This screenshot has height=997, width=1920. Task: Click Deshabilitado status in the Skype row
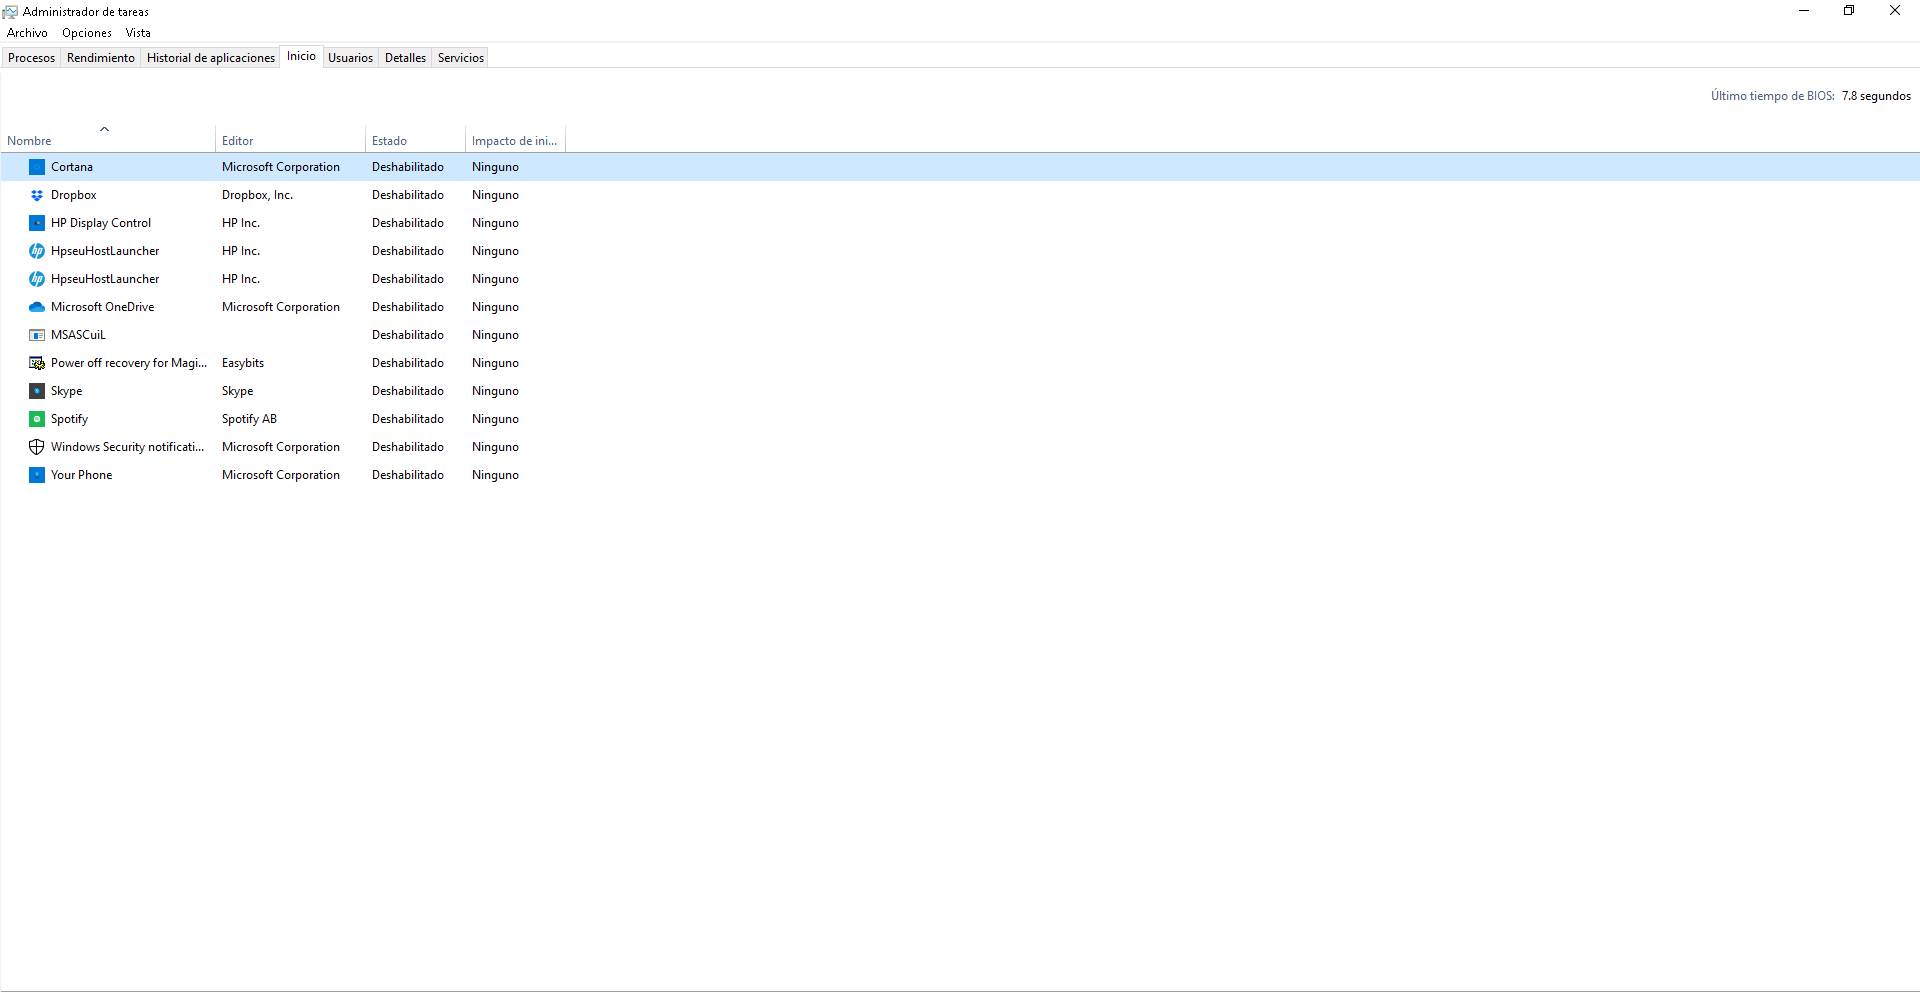(x=408, y=391)
